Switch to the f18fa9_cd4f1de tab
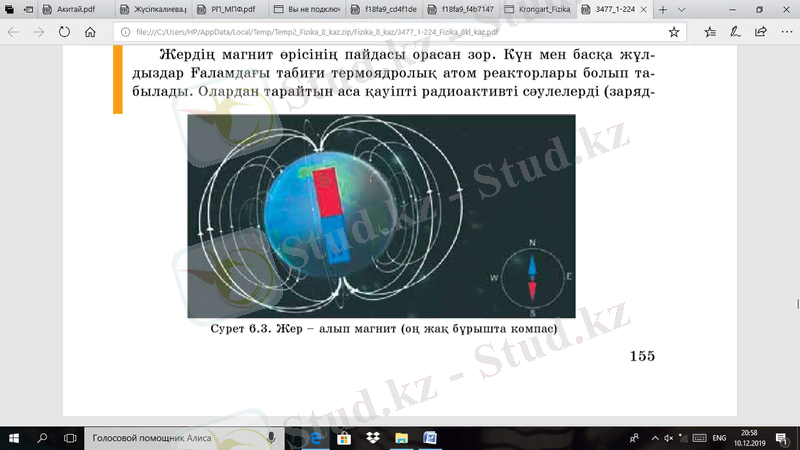 (385, 9)
